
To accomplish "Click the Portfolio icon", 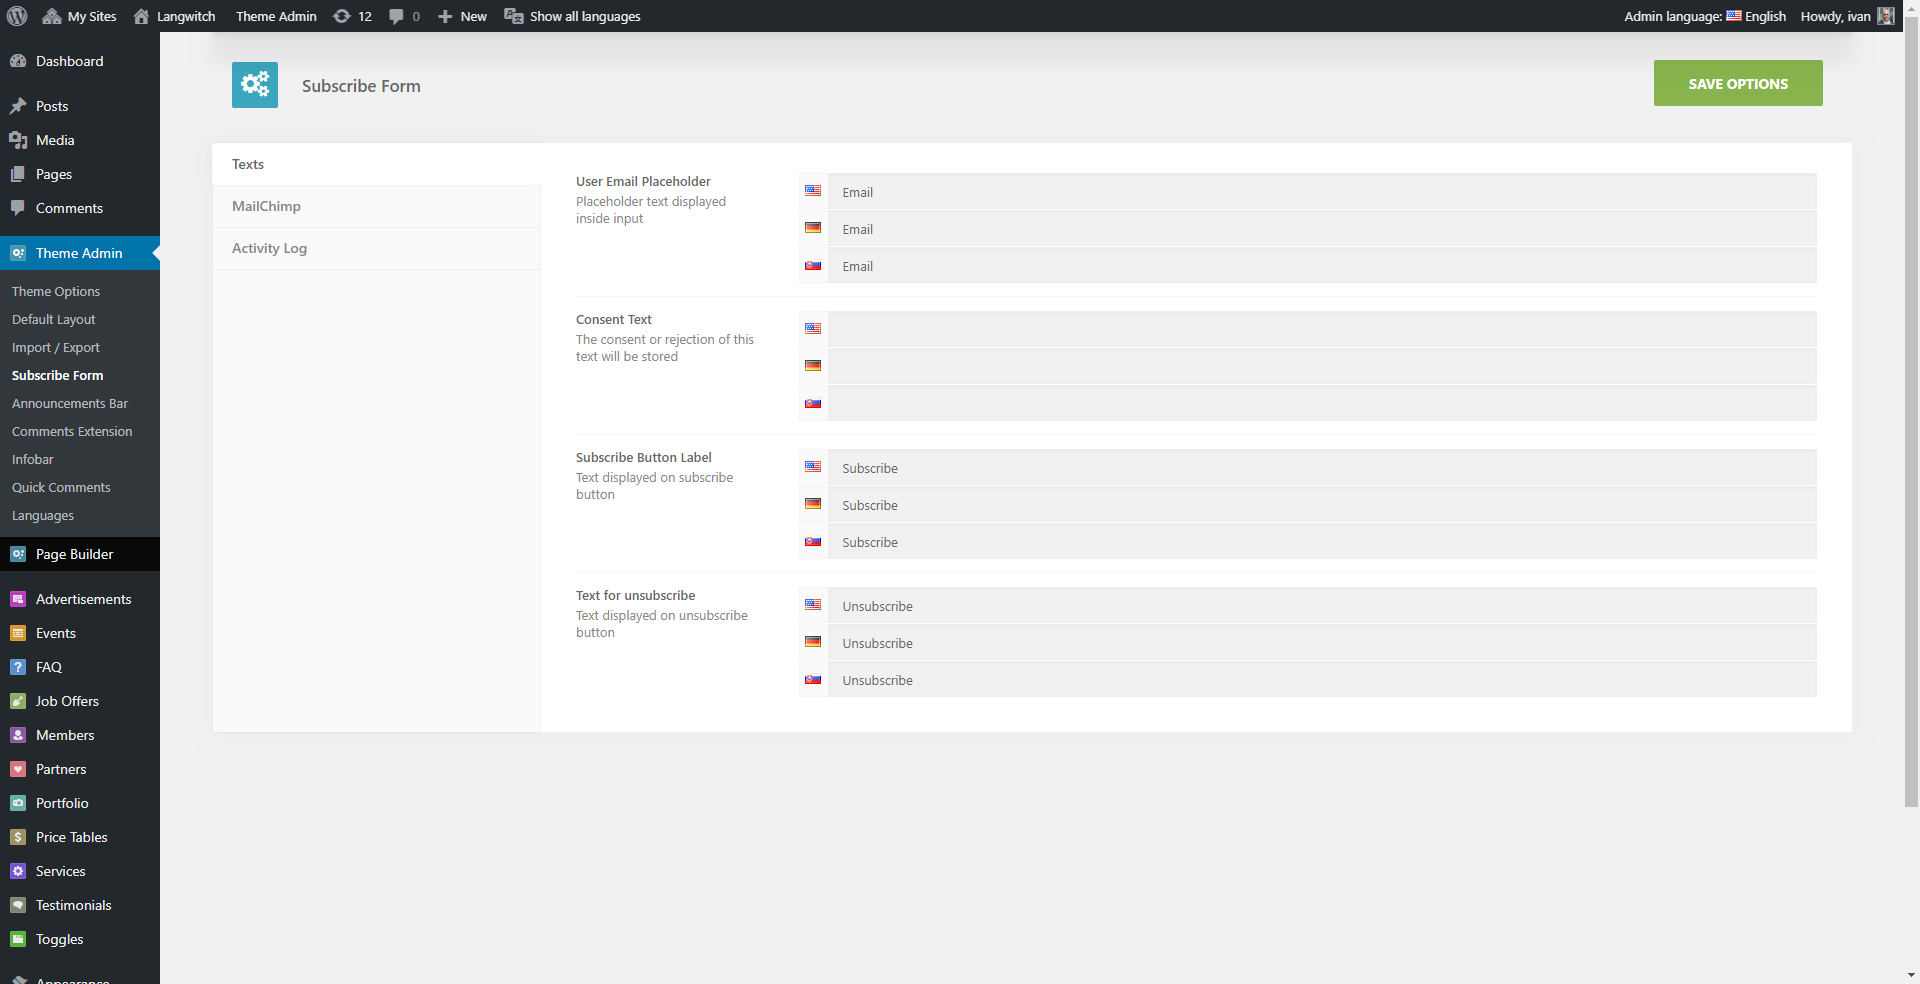I will pos(18,803).
